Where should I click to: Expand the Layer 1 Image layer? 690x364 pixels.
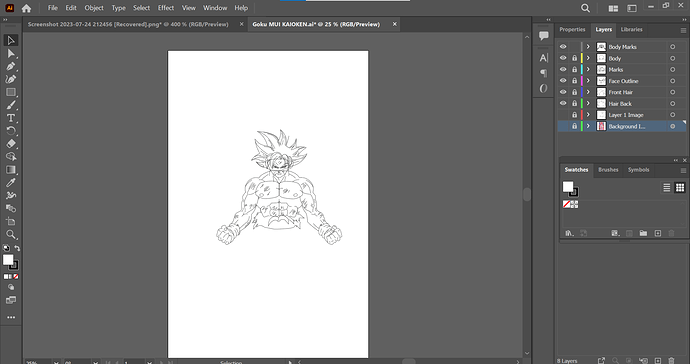[588, 115]
